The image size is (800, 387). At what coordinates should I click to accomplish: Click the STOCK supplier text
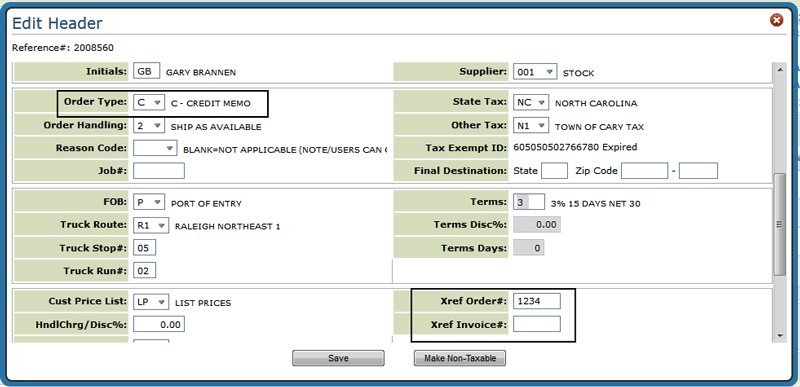[579, 73]
